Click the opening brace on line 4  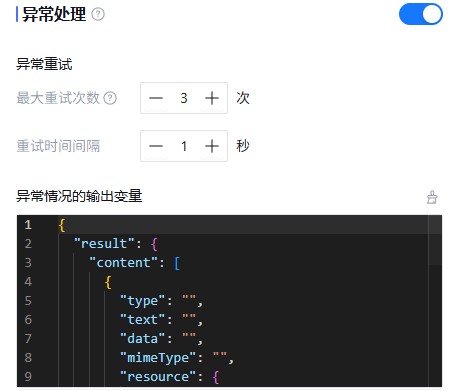coord(108,282)
